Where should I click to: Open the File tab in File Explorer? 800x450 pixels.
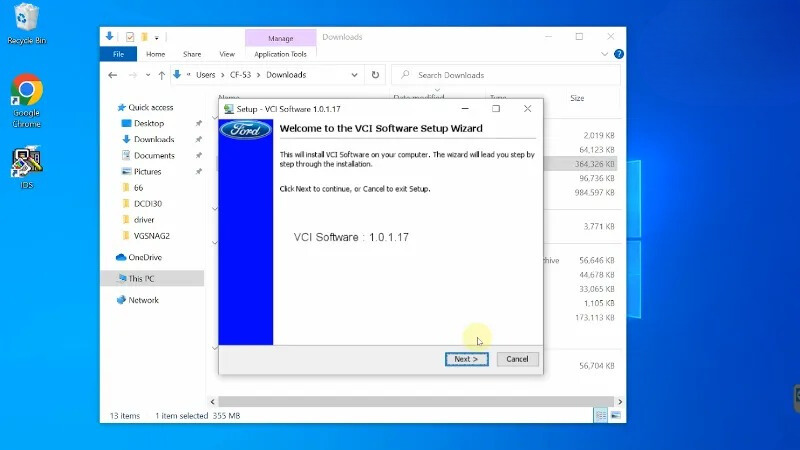click(x=118, y=54)
